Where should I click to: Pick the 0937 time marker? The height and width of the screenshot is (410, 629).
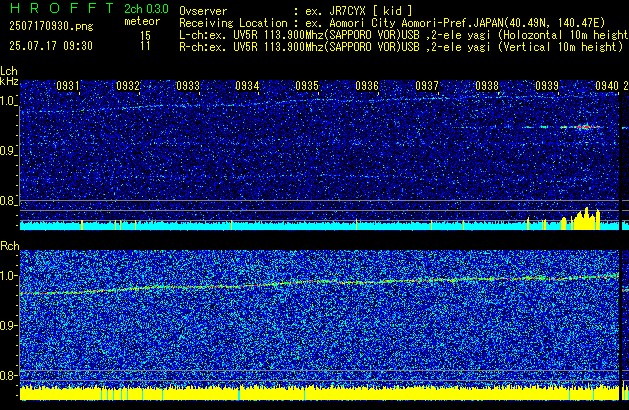point(427,86)
